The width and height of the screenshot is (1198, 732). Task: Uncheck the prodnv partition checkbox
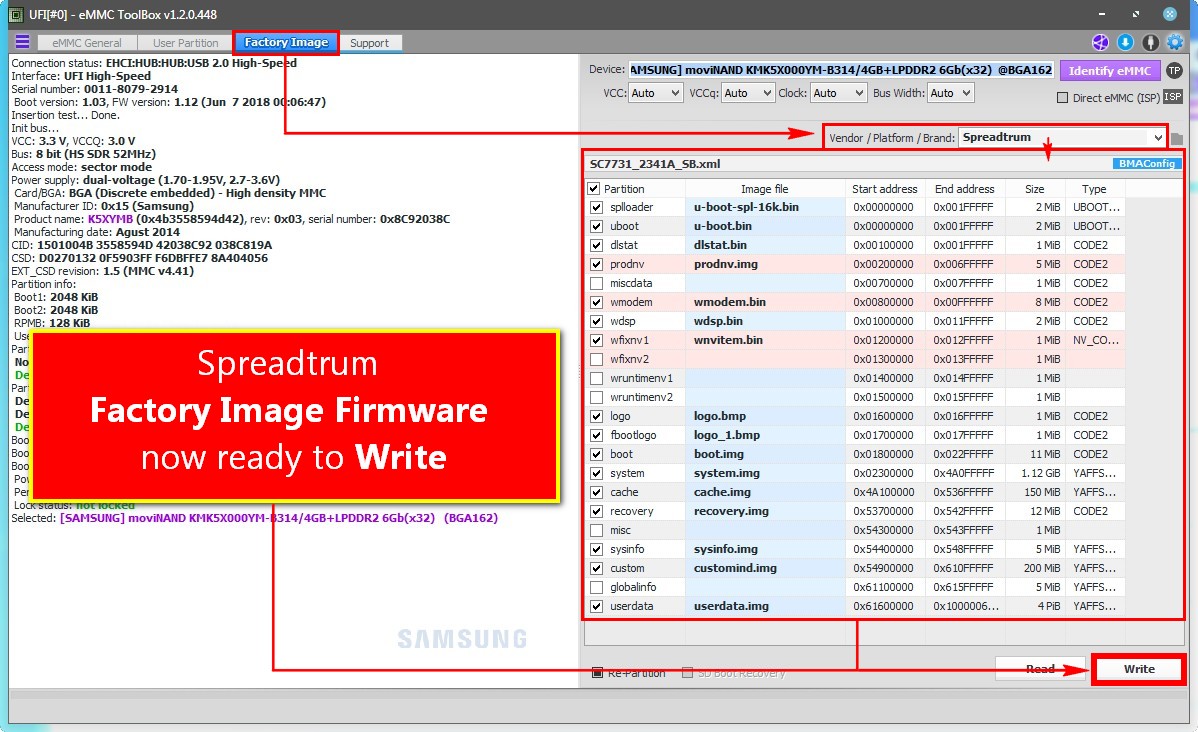tap(597, 264)
